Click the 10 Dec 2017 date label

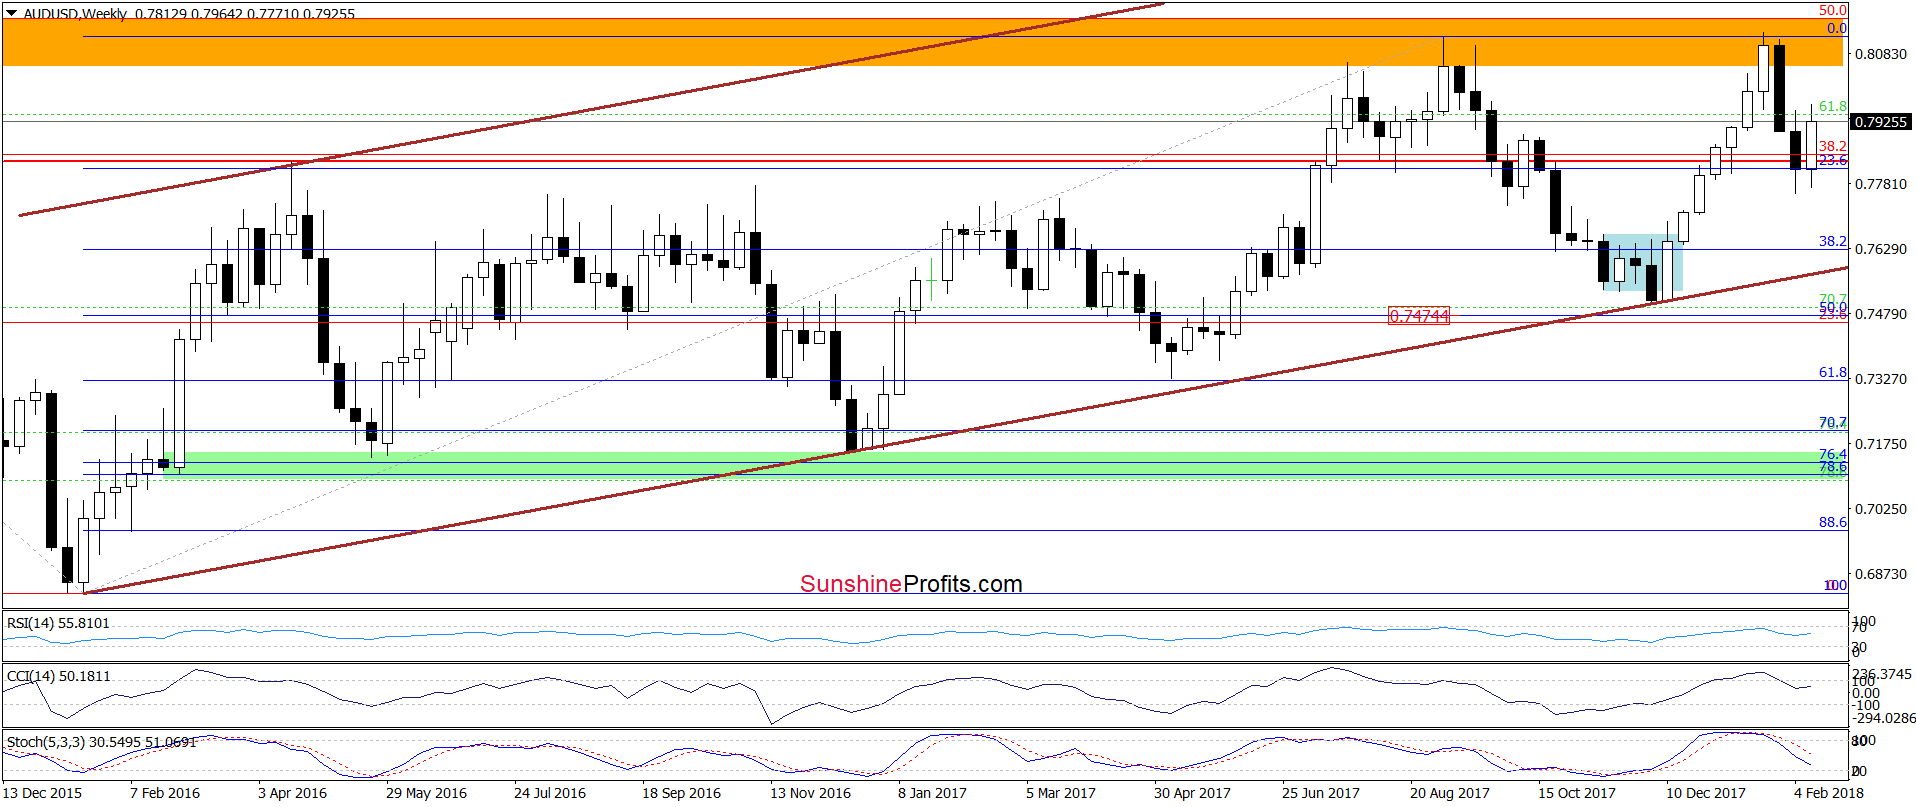coord(1706,793)
